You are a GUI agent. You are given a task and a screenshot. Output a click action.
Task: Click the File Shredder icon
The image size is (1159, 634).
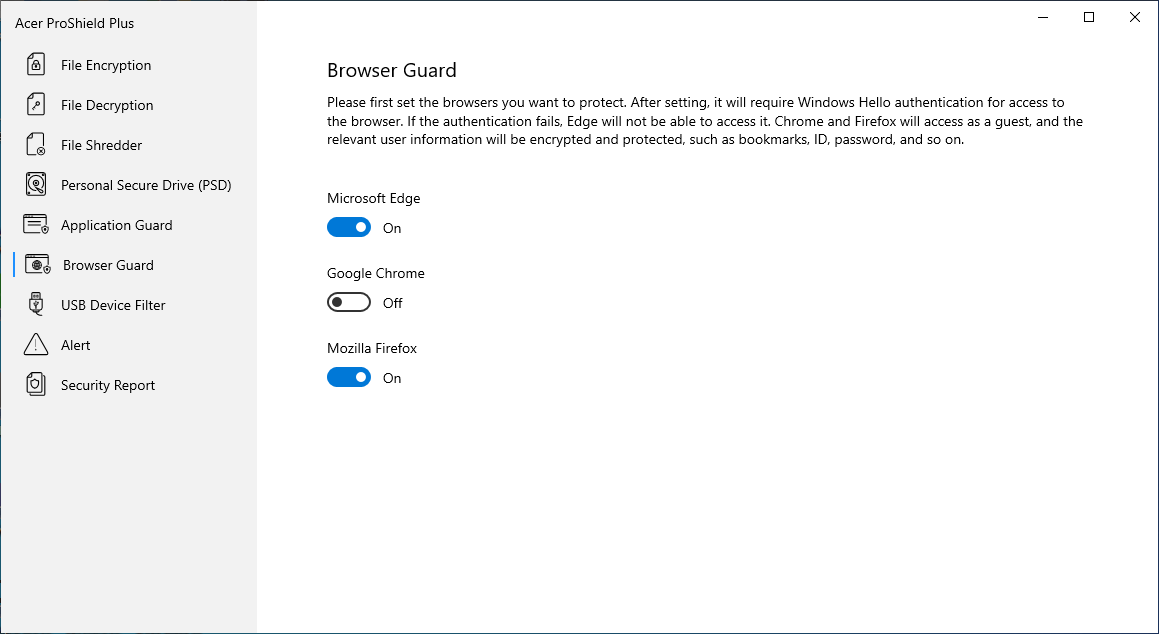click(35, 145)
